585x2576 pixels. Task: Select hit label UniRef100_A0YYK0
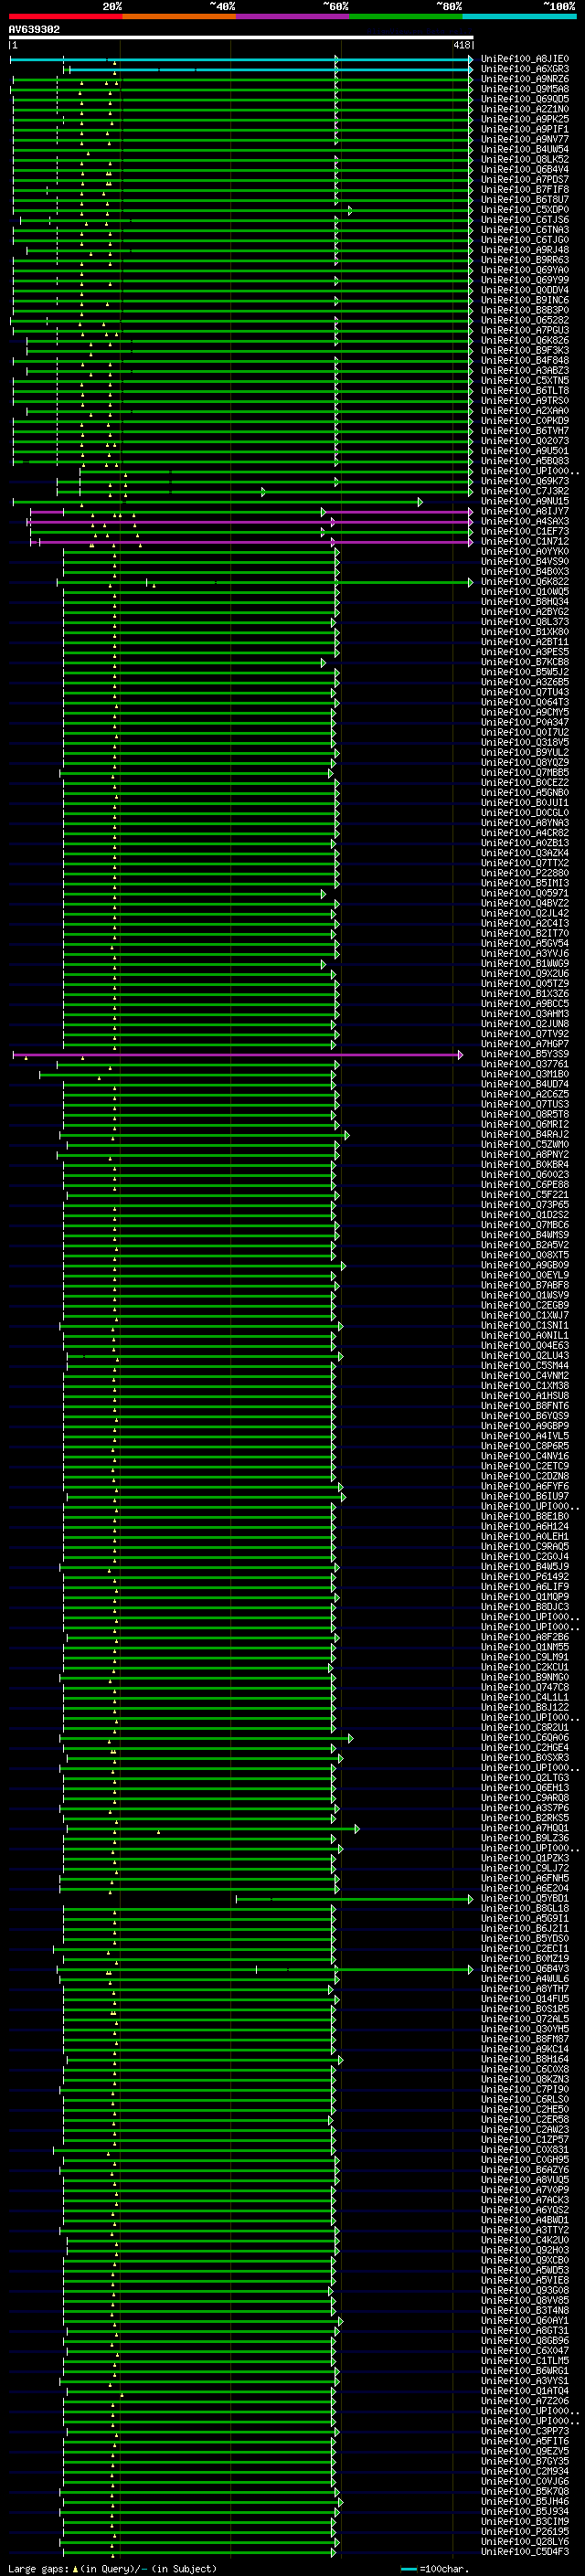pyautogui.click(x=525, y=551)
